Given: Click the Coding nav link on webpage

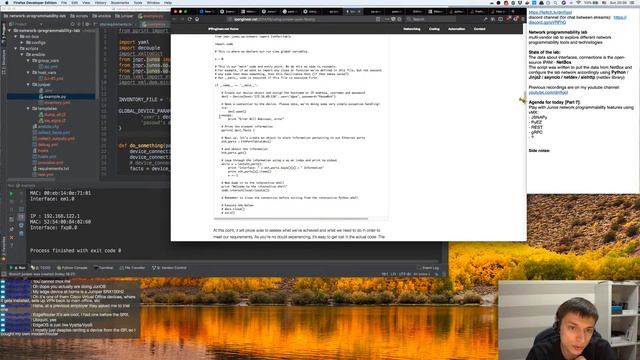Looking at the screenshot, I should tap(434, 29).
